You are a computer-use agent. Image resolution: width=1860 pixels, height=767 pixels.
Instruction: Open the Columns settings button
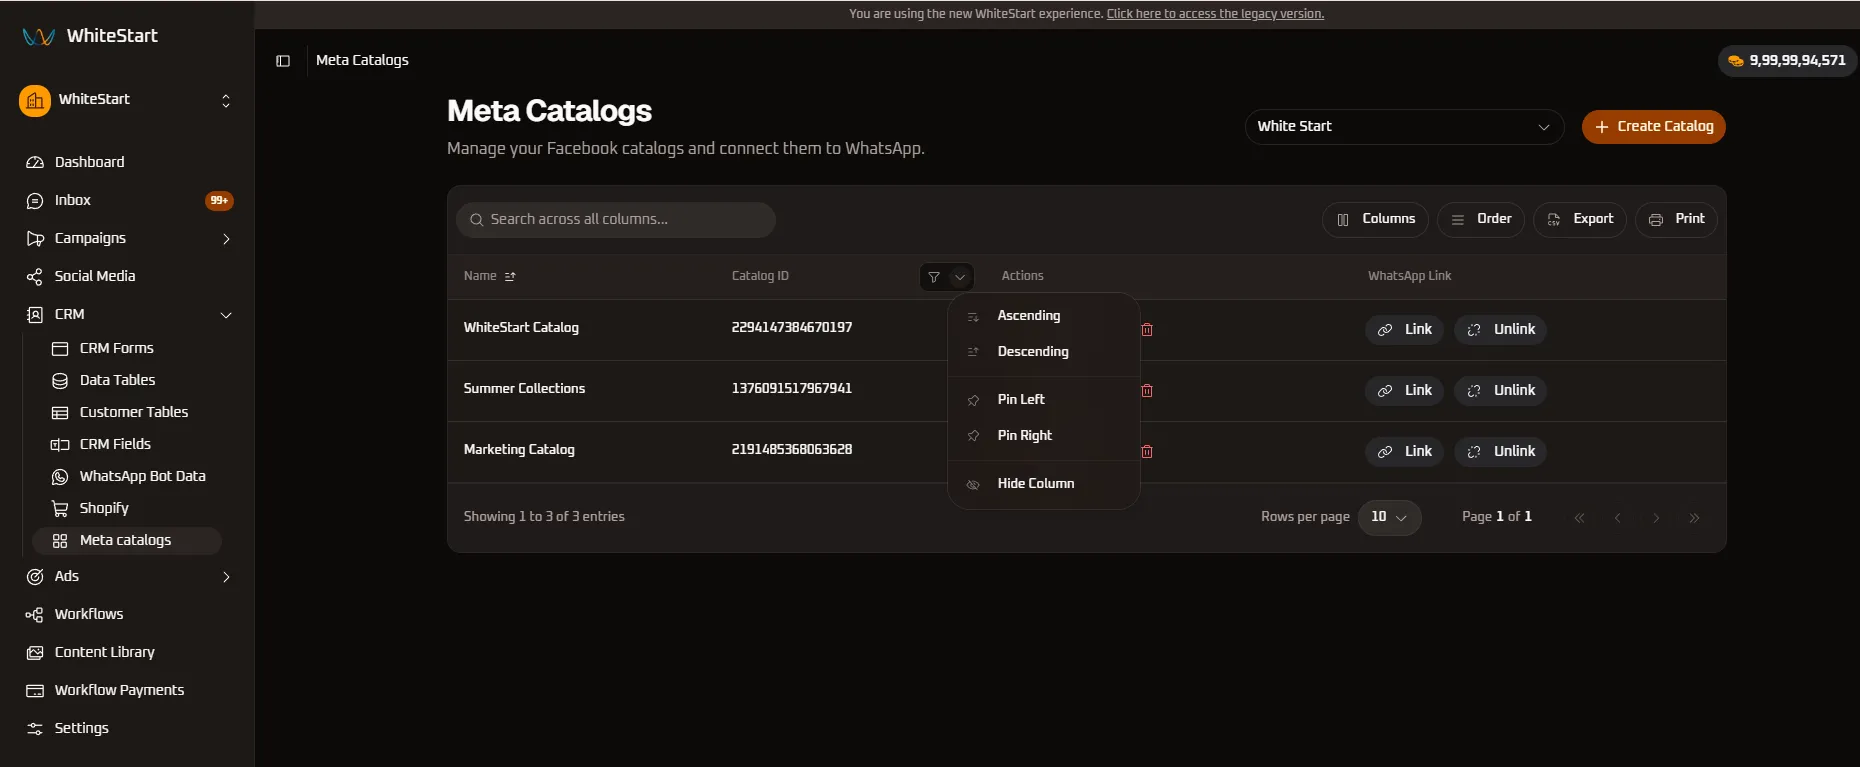point(1375,219)
